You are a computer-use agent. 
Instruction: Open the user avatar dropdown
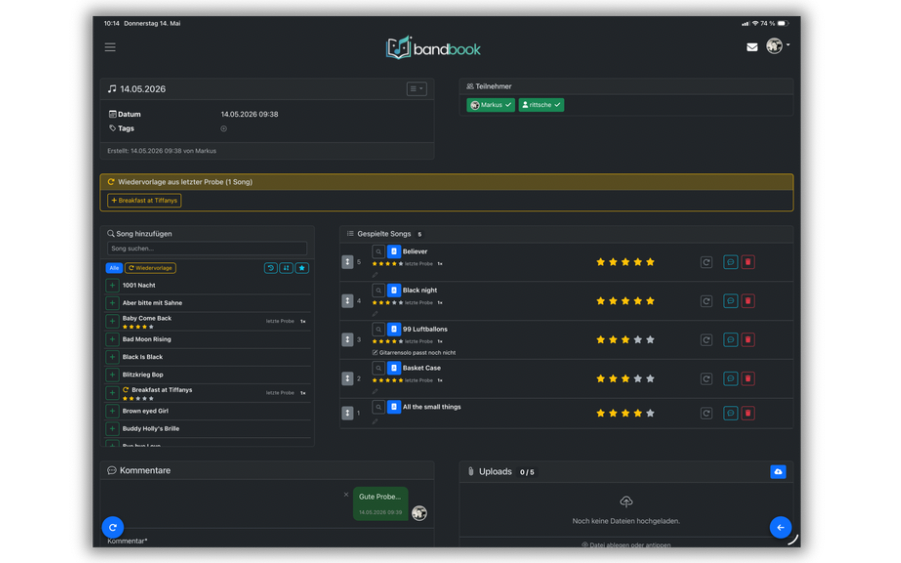click(777, 46)
